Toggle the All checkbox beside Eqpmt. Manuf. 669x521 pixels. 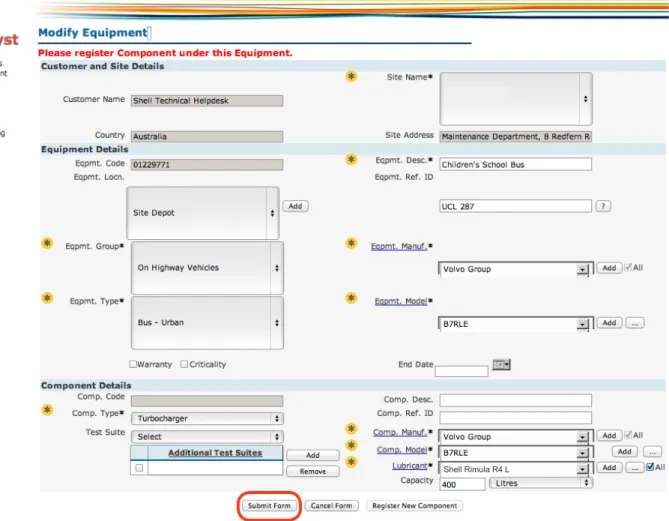[x=628, y=267]
